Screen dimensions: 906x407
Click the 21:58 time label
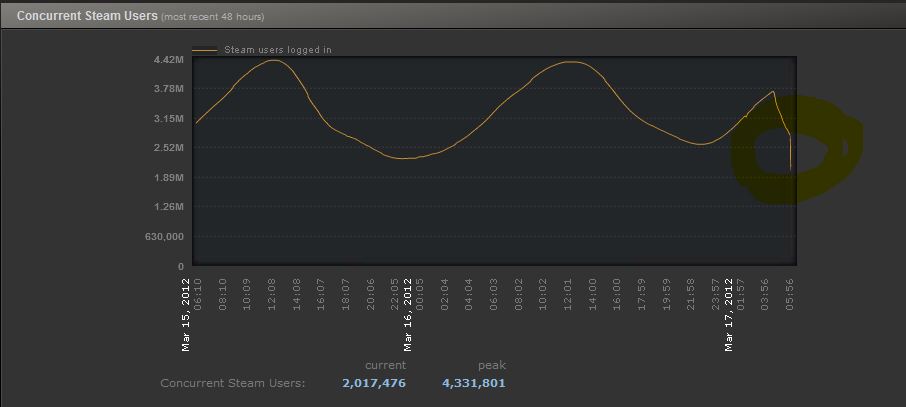click(x=691, y=295)
